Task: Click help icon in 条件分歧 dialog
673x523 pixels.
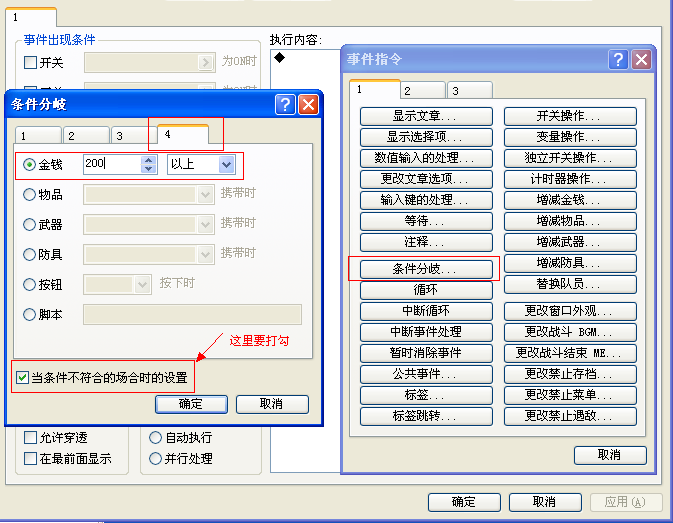Action: [285, 105]
